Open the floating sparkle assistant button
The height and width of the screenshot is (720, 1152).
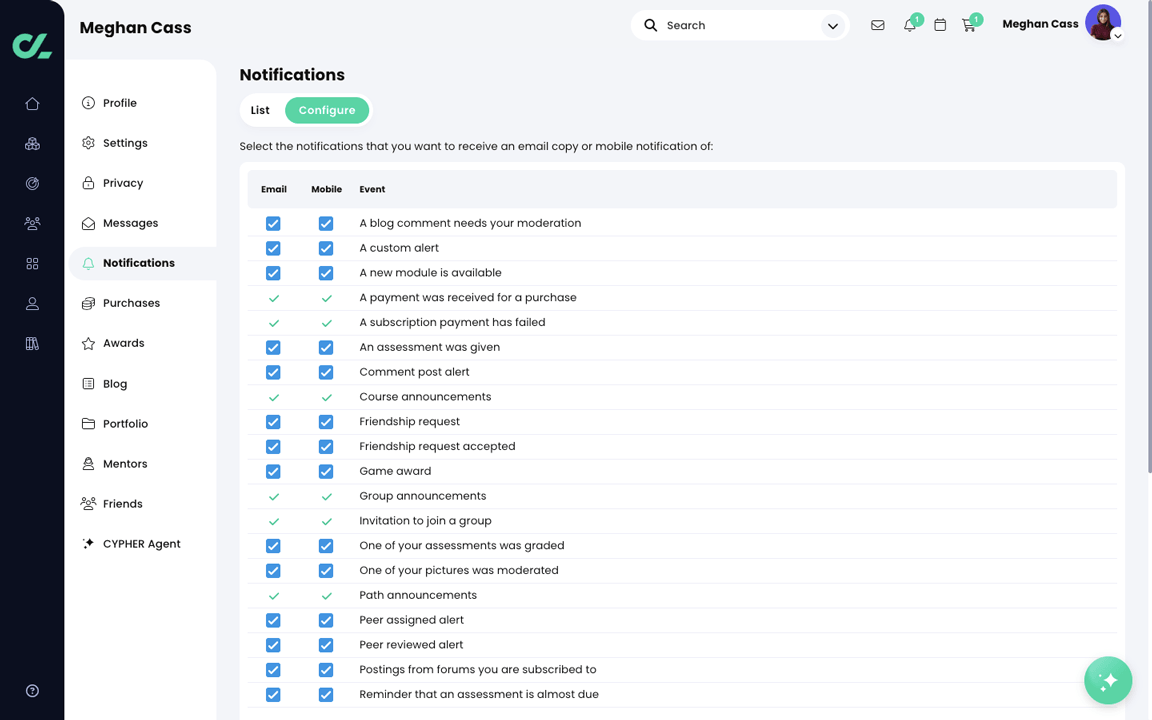(x=1108, y=680)
